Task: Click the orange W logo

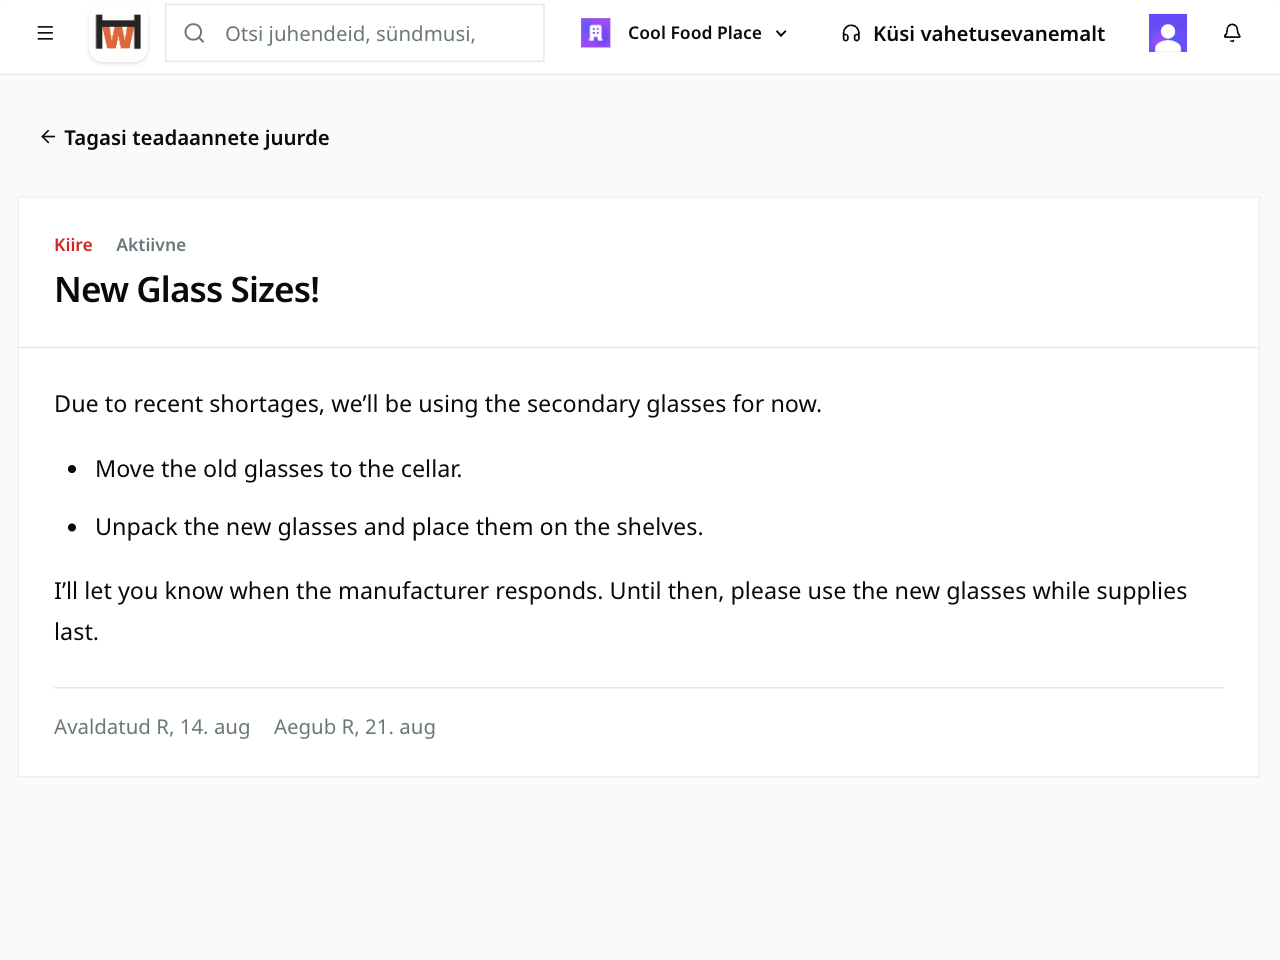Action: point(118,33)
